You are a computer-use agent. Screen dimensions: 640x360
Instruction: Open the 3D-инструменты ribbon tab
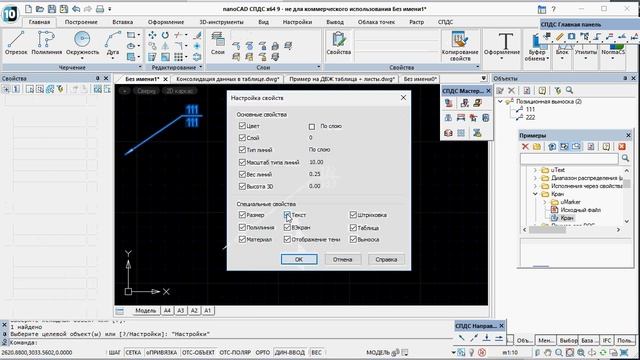(x=220, y=22)
